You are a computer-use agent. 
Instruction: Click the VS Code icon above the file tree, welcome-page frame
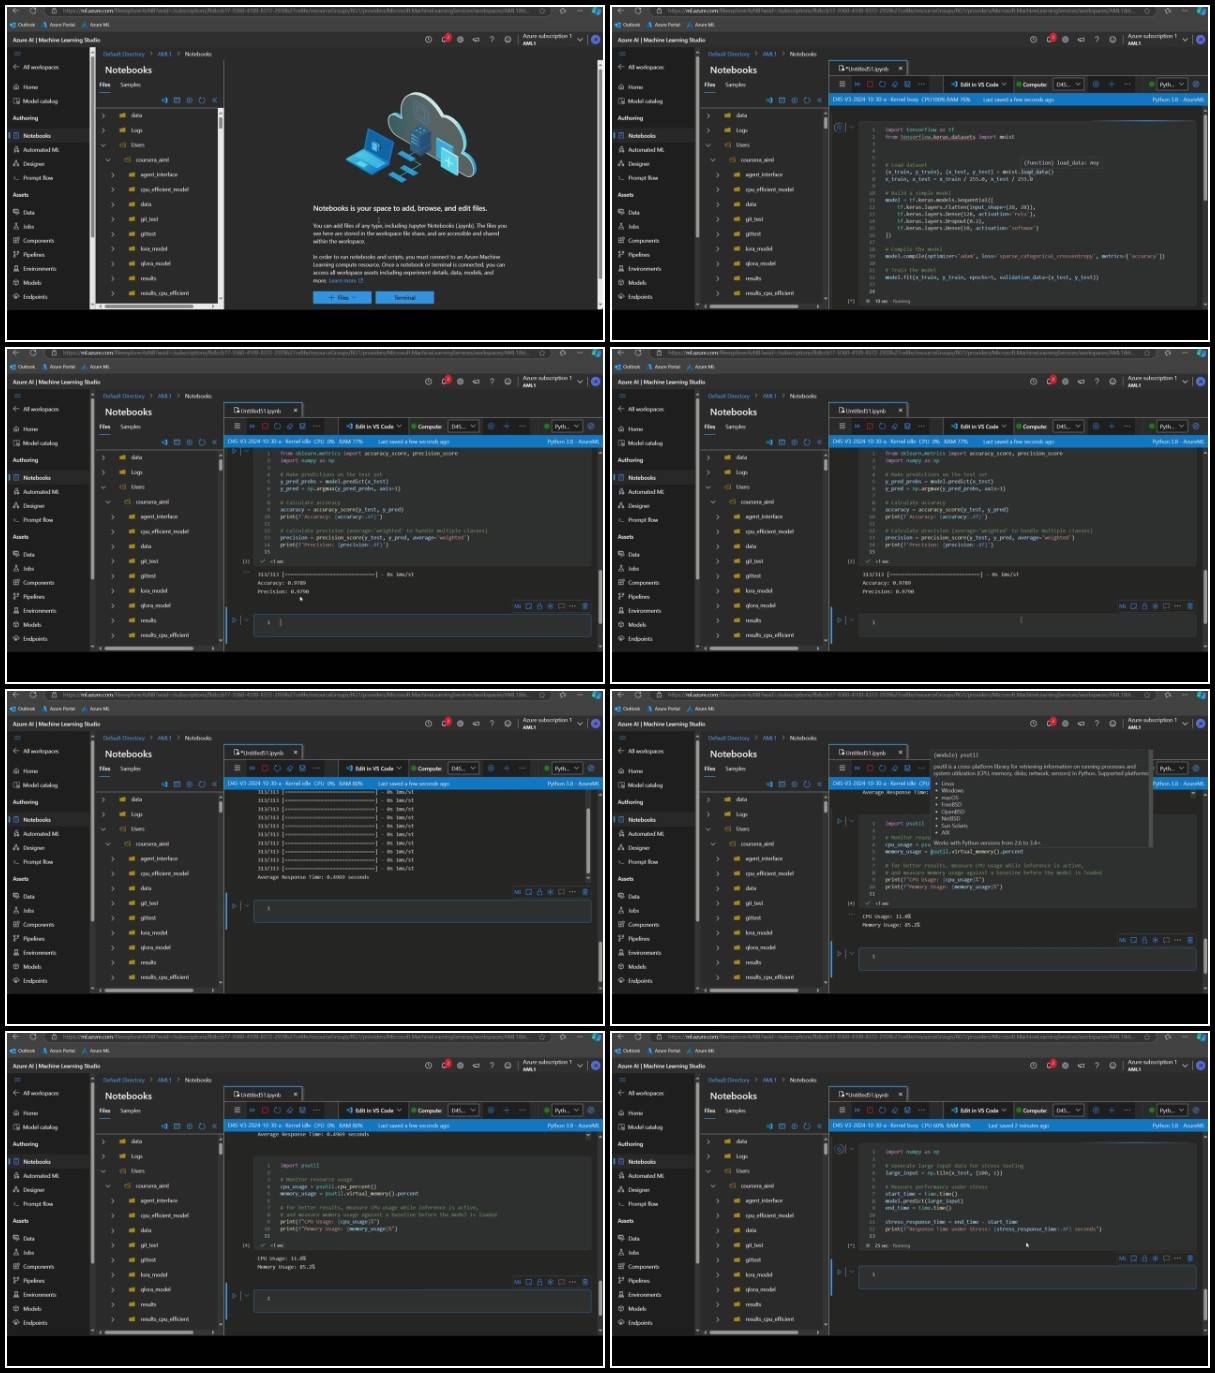[x=165, y=100]
